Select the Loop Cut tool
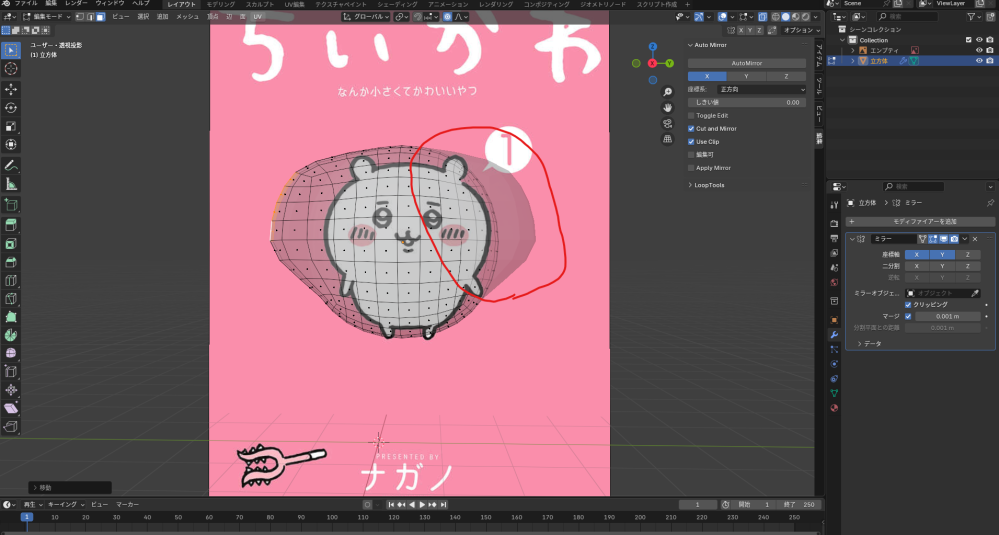The width and height of the screenshot is (999, 535). tap(11, 280)
